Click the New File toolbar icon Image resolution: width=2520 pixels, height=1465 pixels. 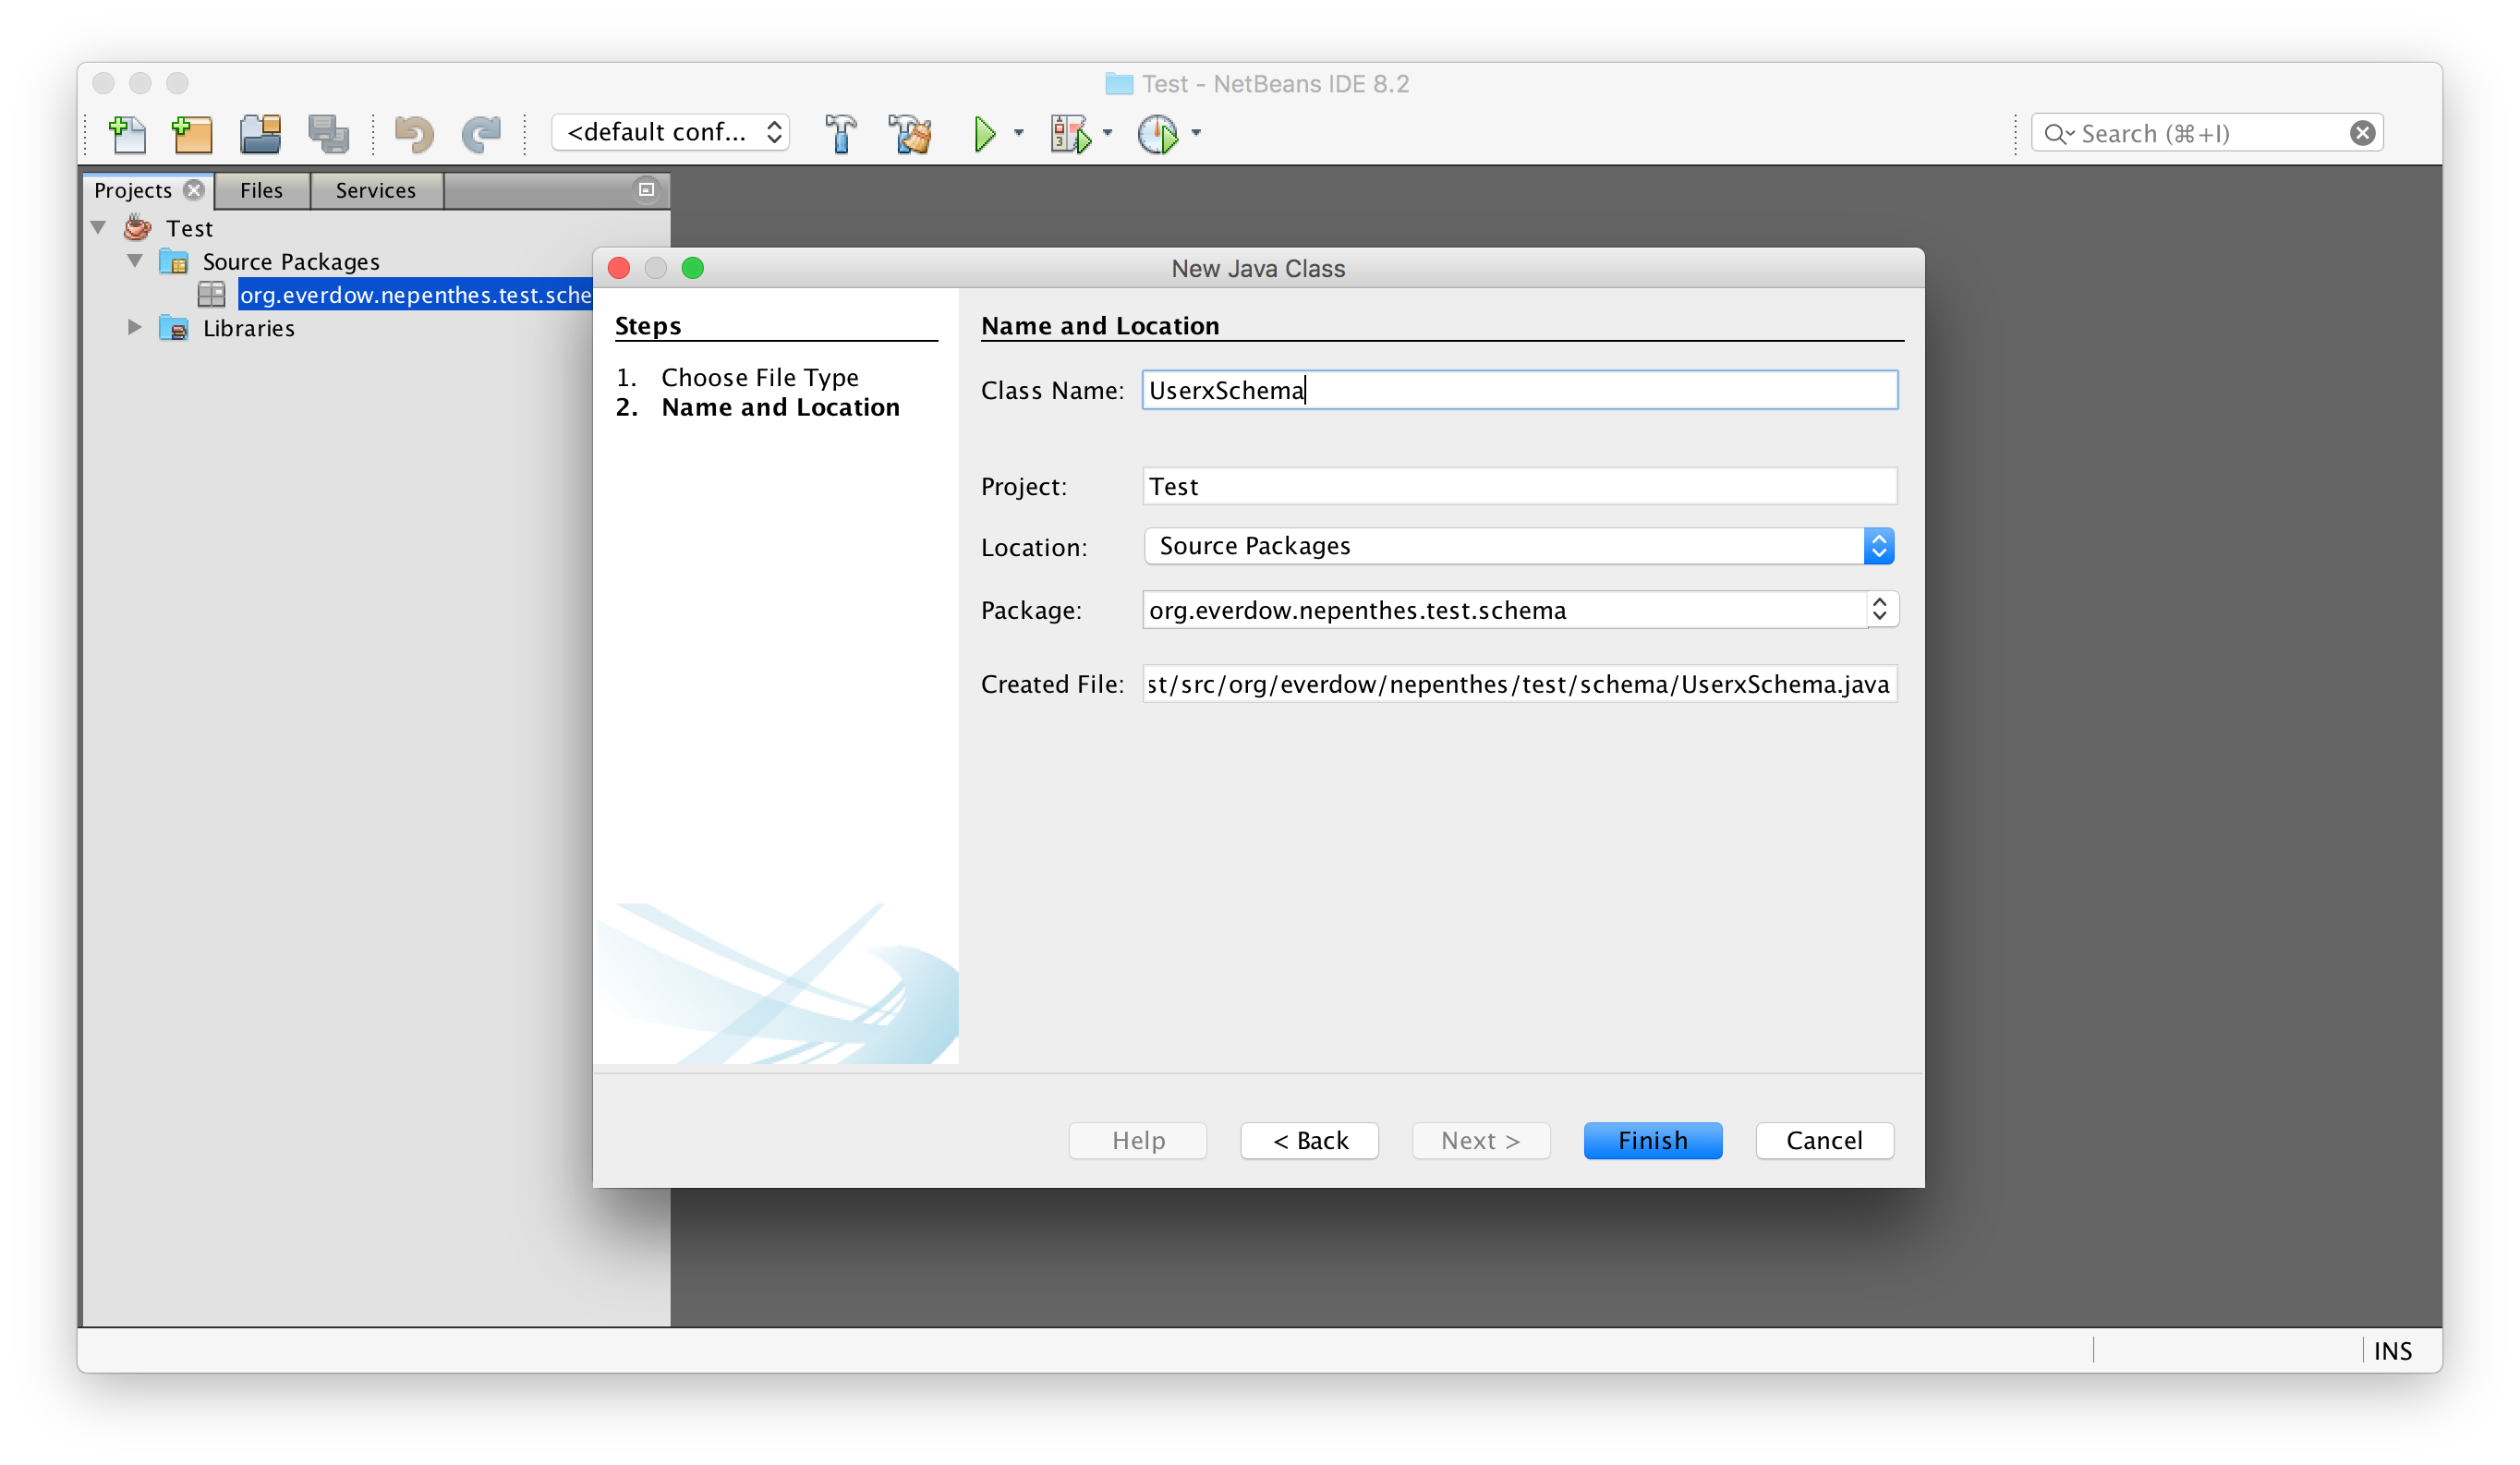point(127,133)
